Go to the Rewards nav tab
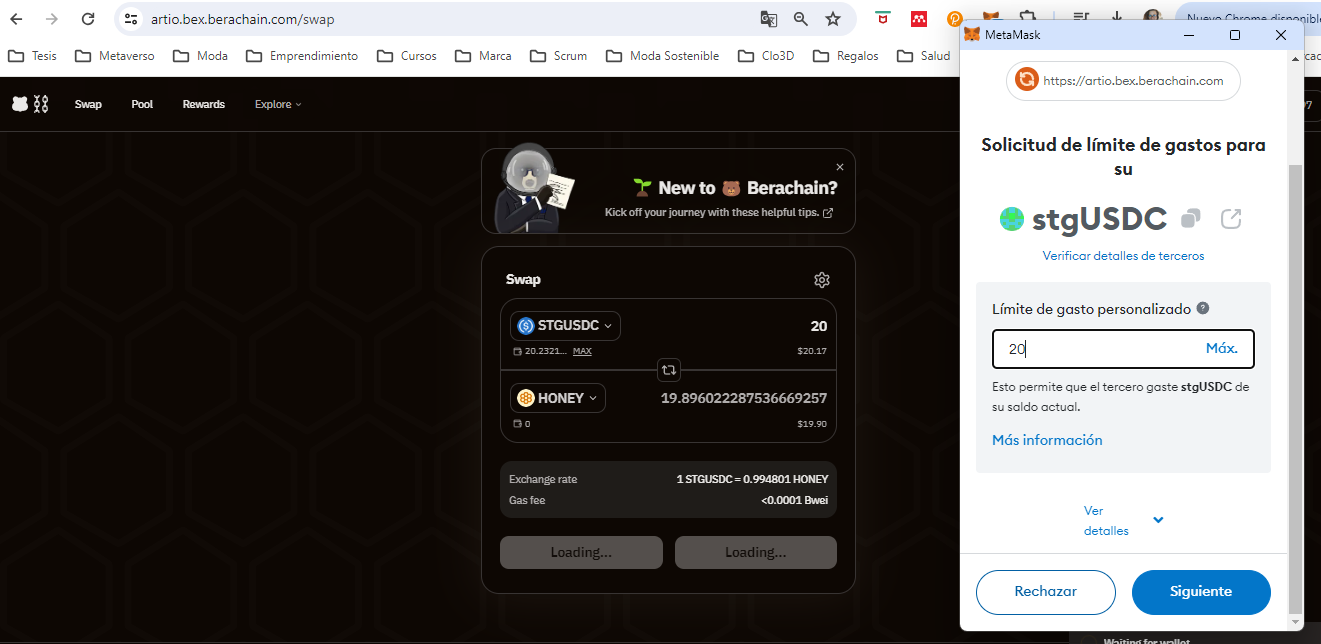The height and width of the screenshot is (644, 1321). pyautogui.click(x=204, y=104)
